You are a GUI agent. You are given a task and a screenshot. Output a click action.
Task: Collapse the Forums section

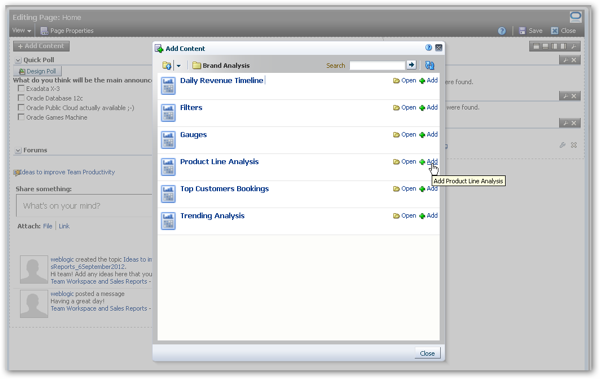point(18,150)
